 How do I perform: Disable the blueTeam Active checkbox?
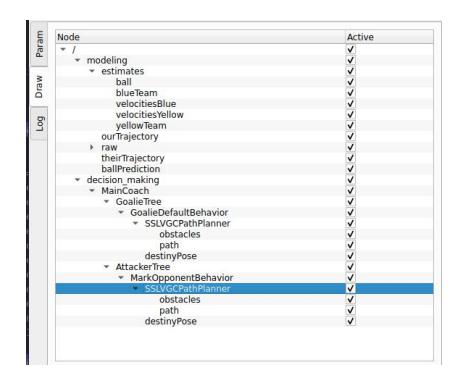pos(351,93)
